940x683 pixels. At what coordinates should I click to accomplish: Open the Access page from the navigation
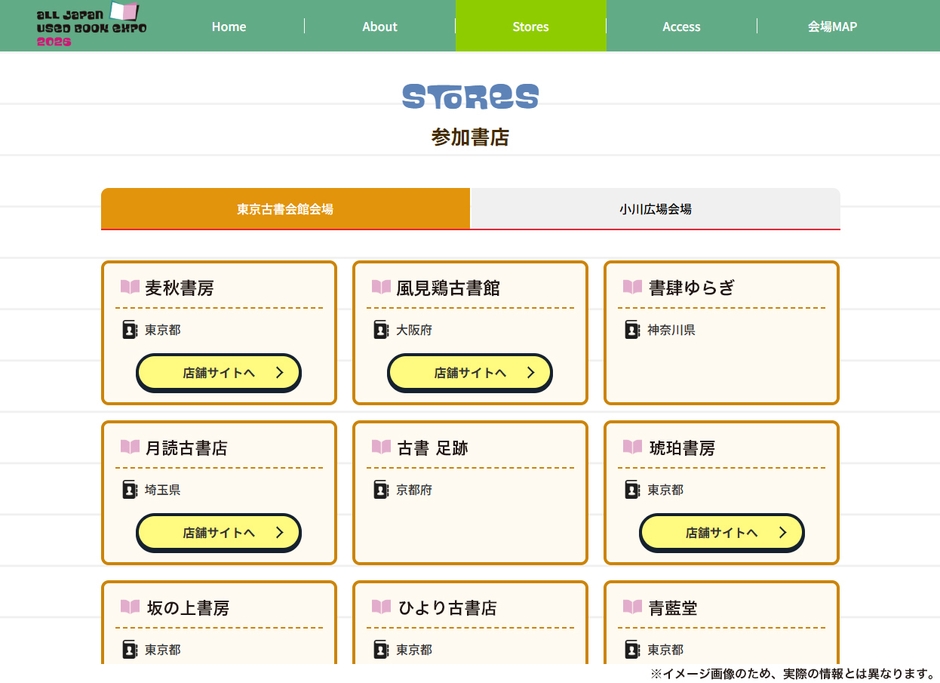(x=681, y=26)
